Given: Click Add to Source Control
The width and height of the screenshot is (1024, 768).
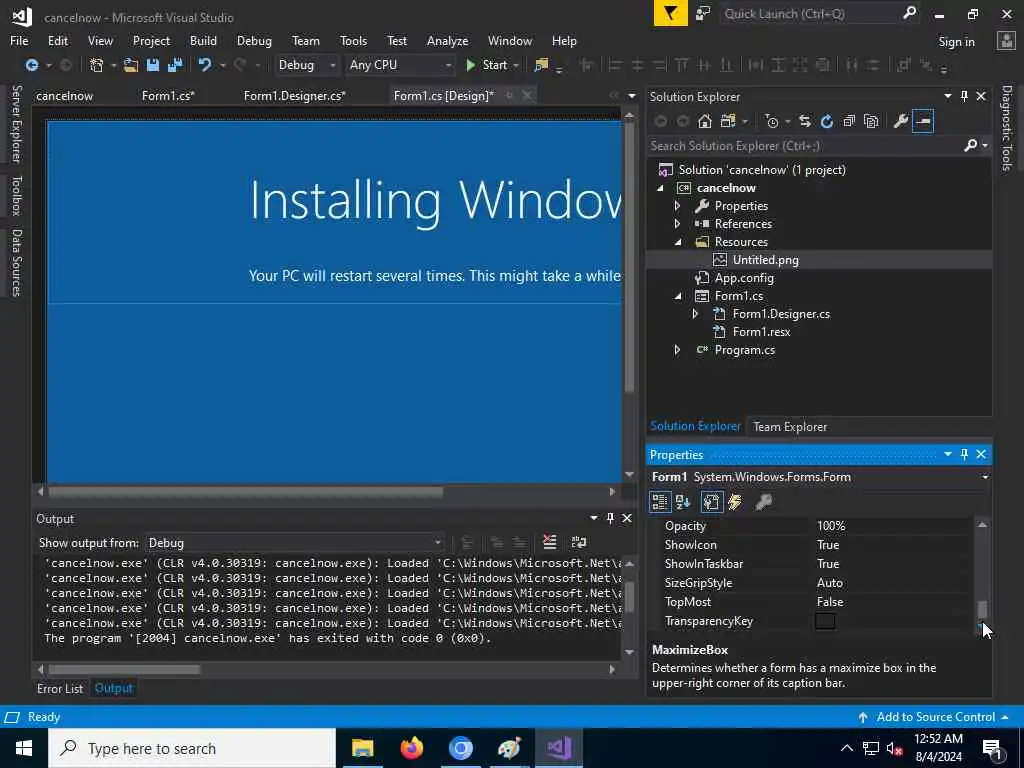Looking at the screenshot, I should [x=935, y=716].
